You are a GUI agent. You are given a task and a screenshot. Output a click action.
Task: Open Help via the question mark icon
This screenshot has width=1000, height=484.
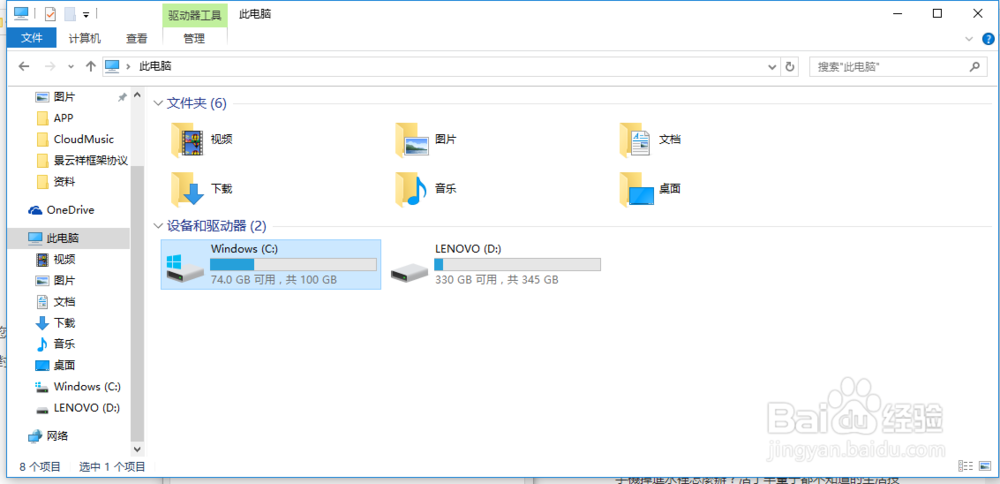987,39
